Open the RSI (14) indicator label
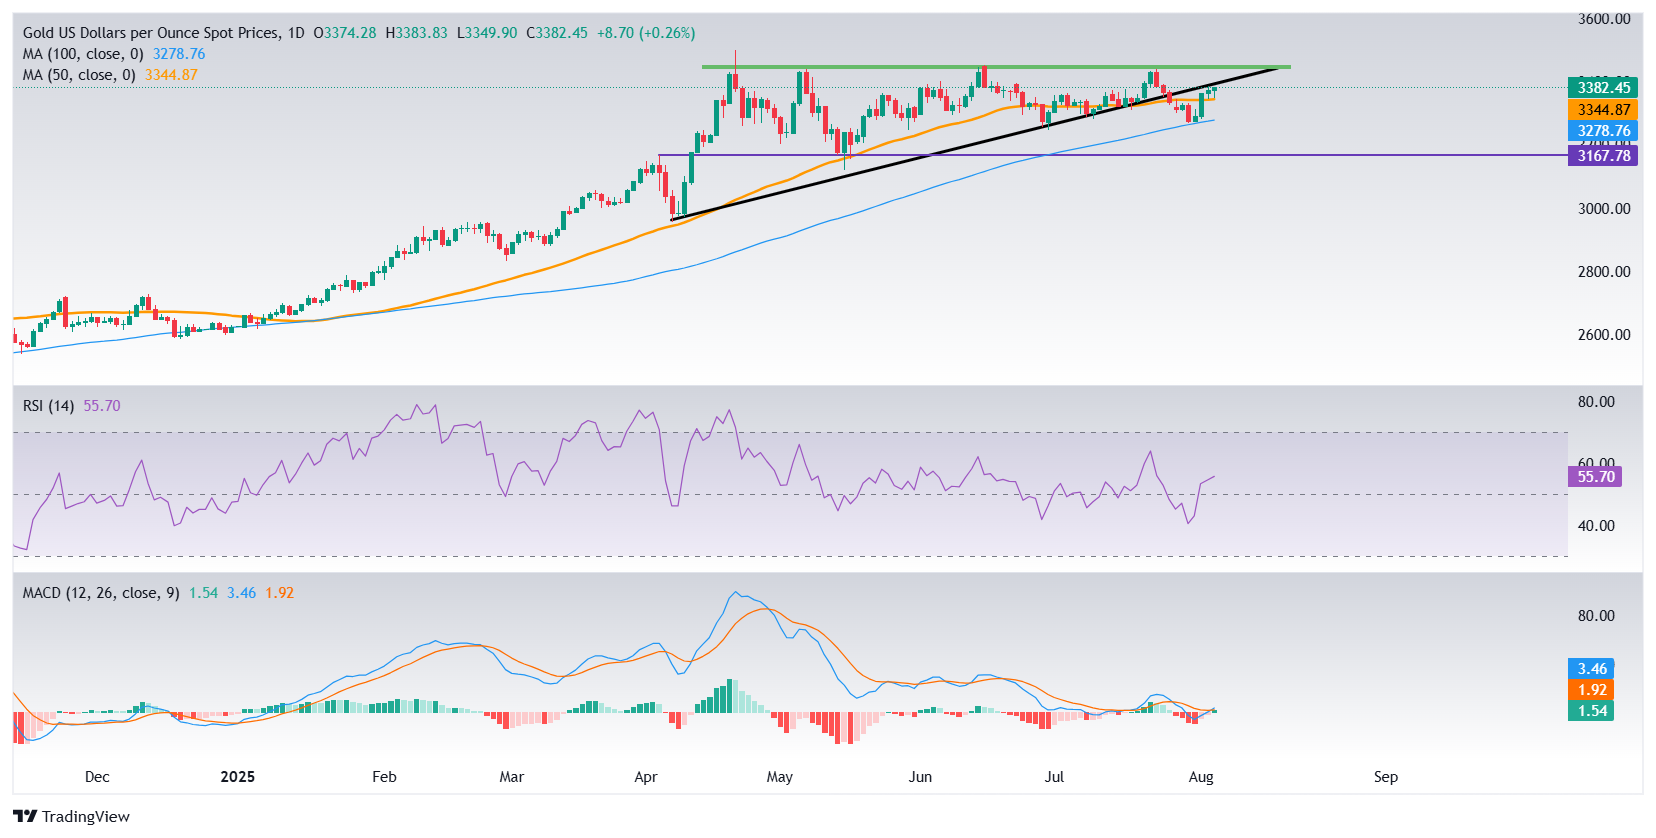 click(48, 406)
